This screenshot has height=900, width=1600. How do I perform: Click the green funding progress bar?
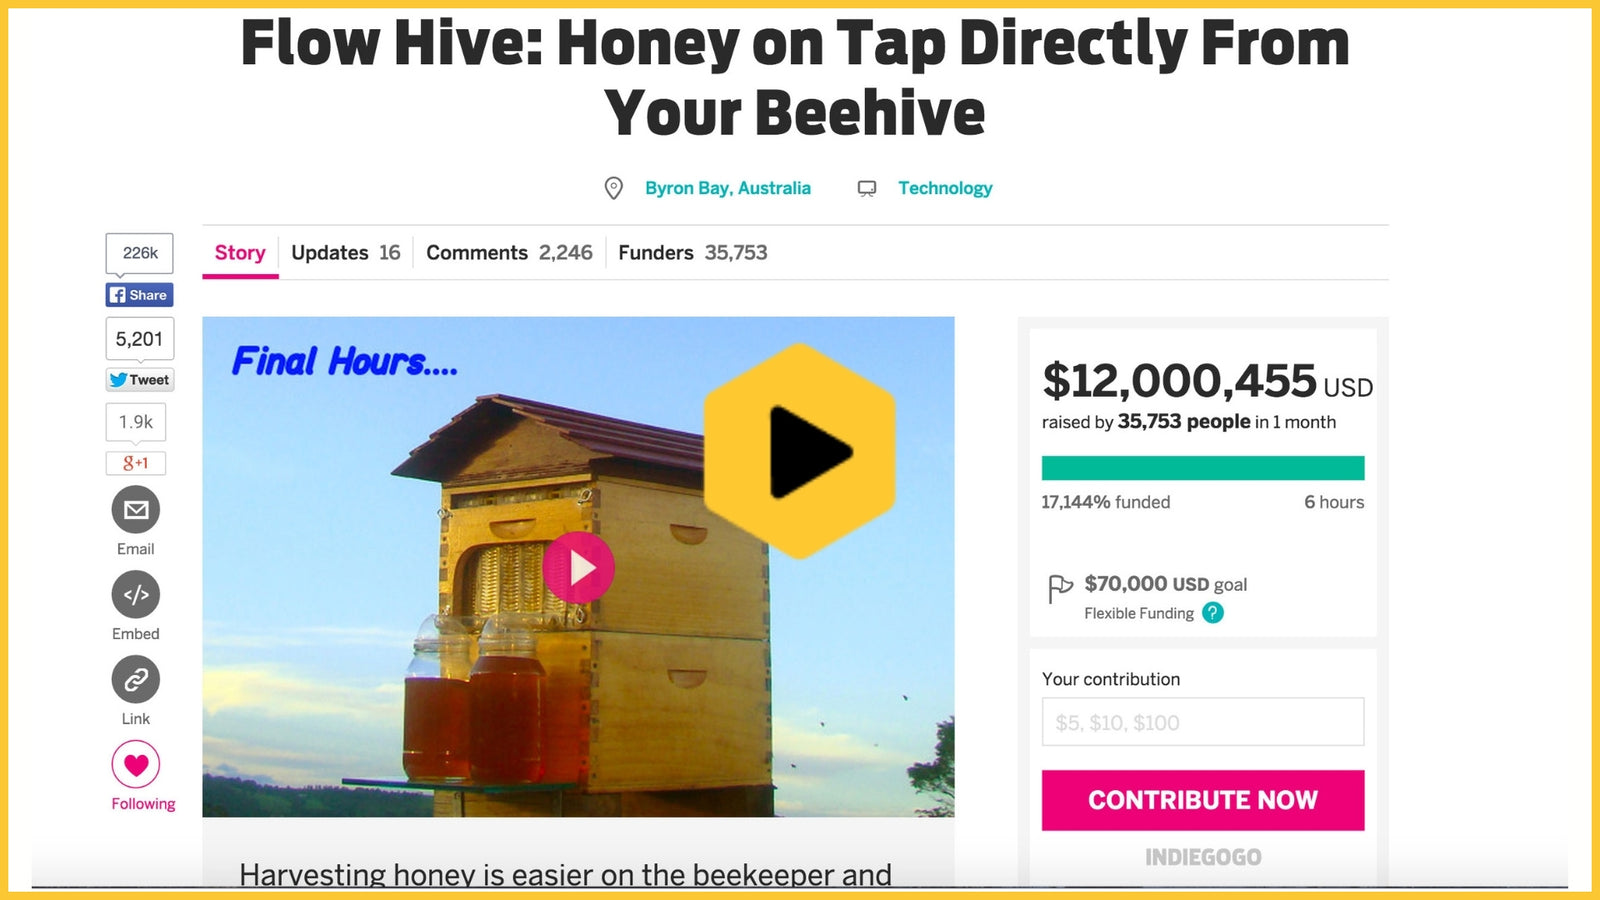pos(1203,468)
